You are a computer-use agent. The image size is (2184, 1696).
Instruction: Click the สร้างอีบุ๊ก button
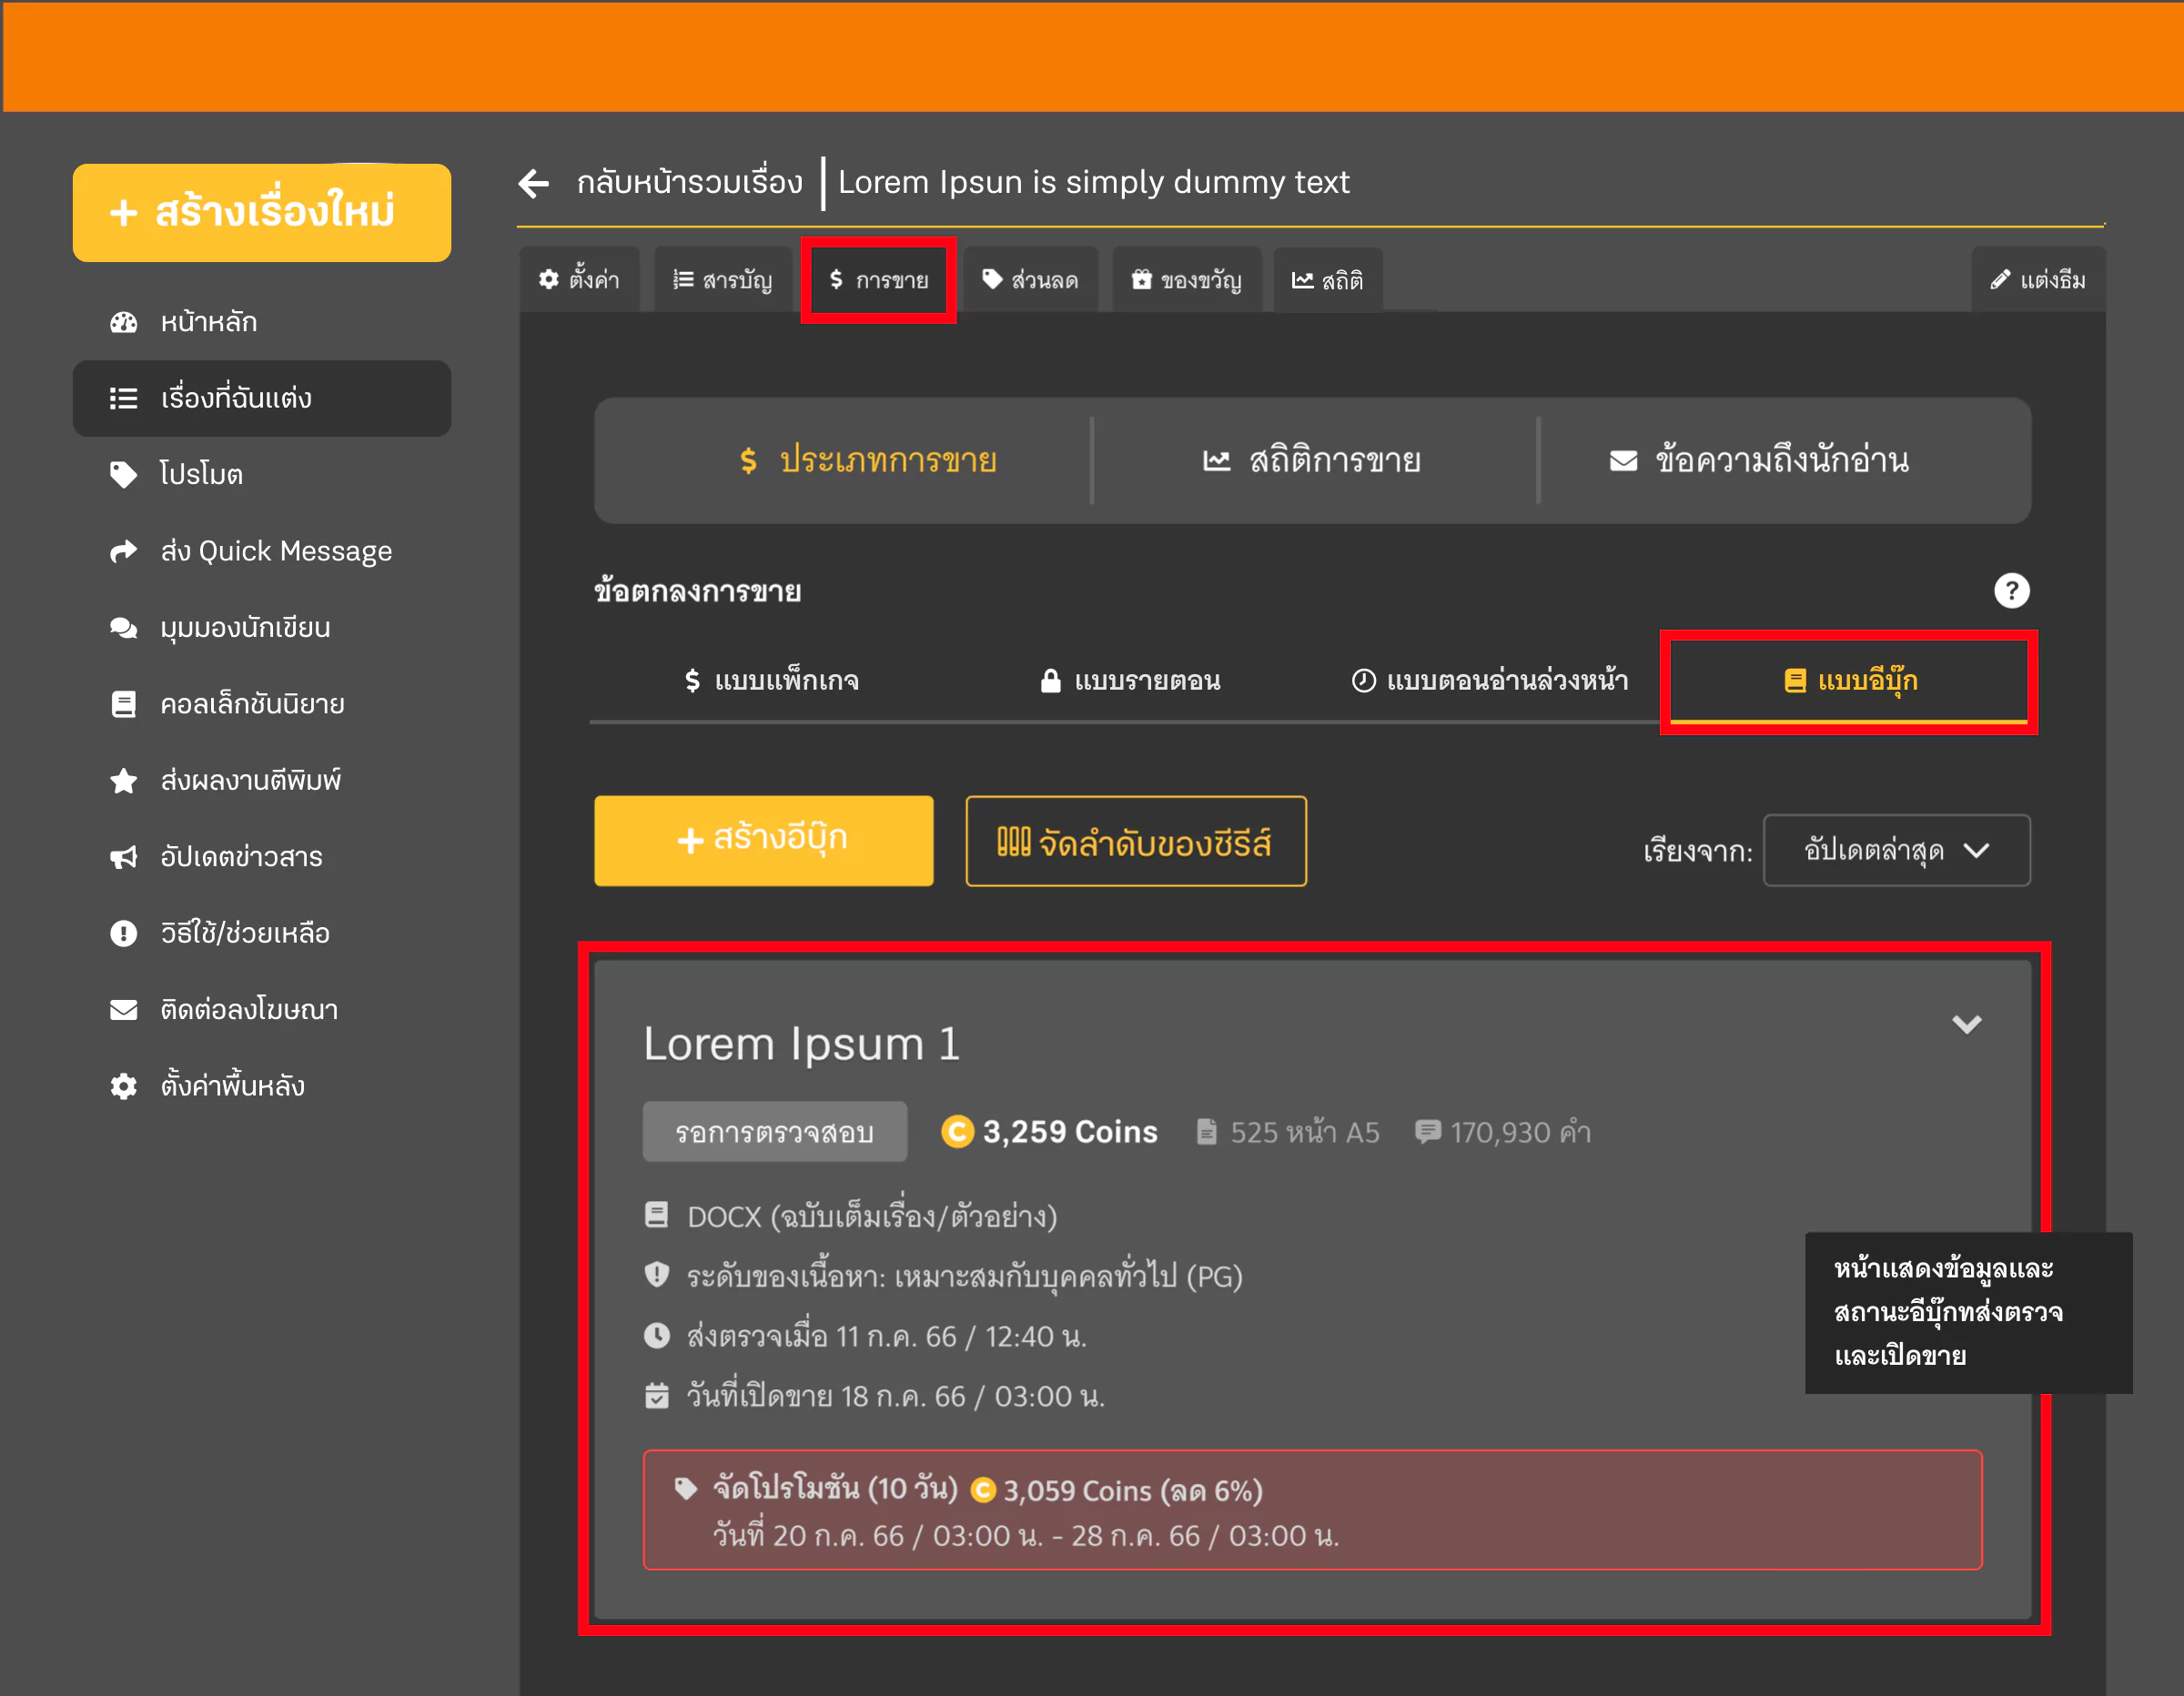[x=763, y=840]
